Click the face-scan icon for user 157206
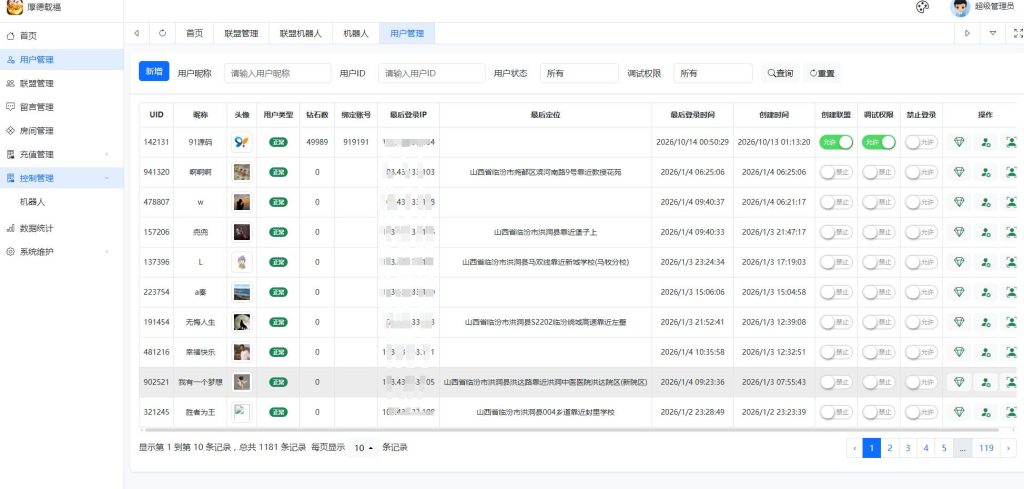Viewport: 1024px width, 489px height. tap(1011, 232)
